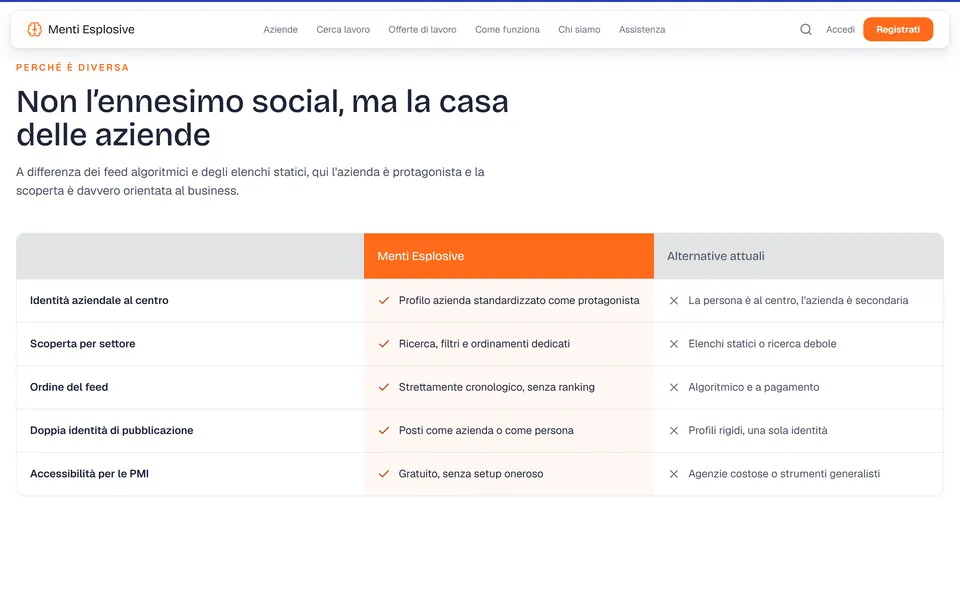Select Accessibilità per le PMI row label
960x600 pixels.
[89, 474]
